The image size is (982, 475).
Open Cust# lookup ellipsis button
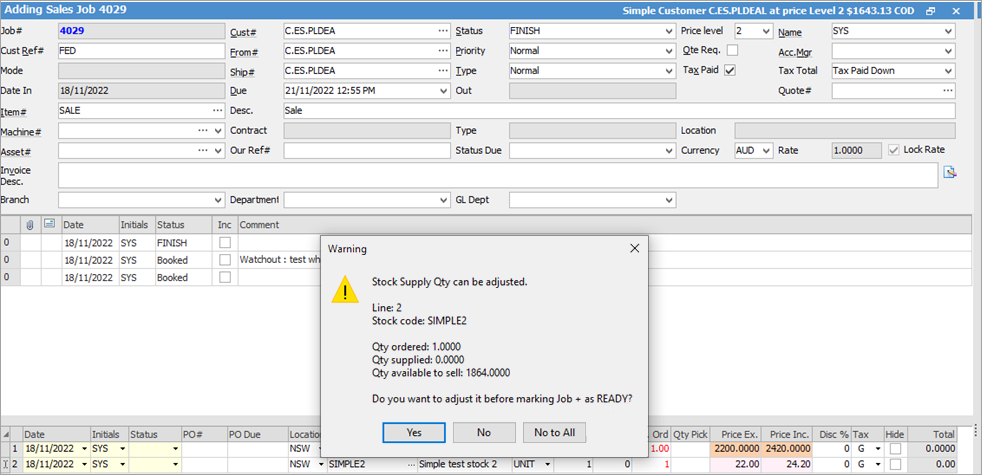point(442,31)
